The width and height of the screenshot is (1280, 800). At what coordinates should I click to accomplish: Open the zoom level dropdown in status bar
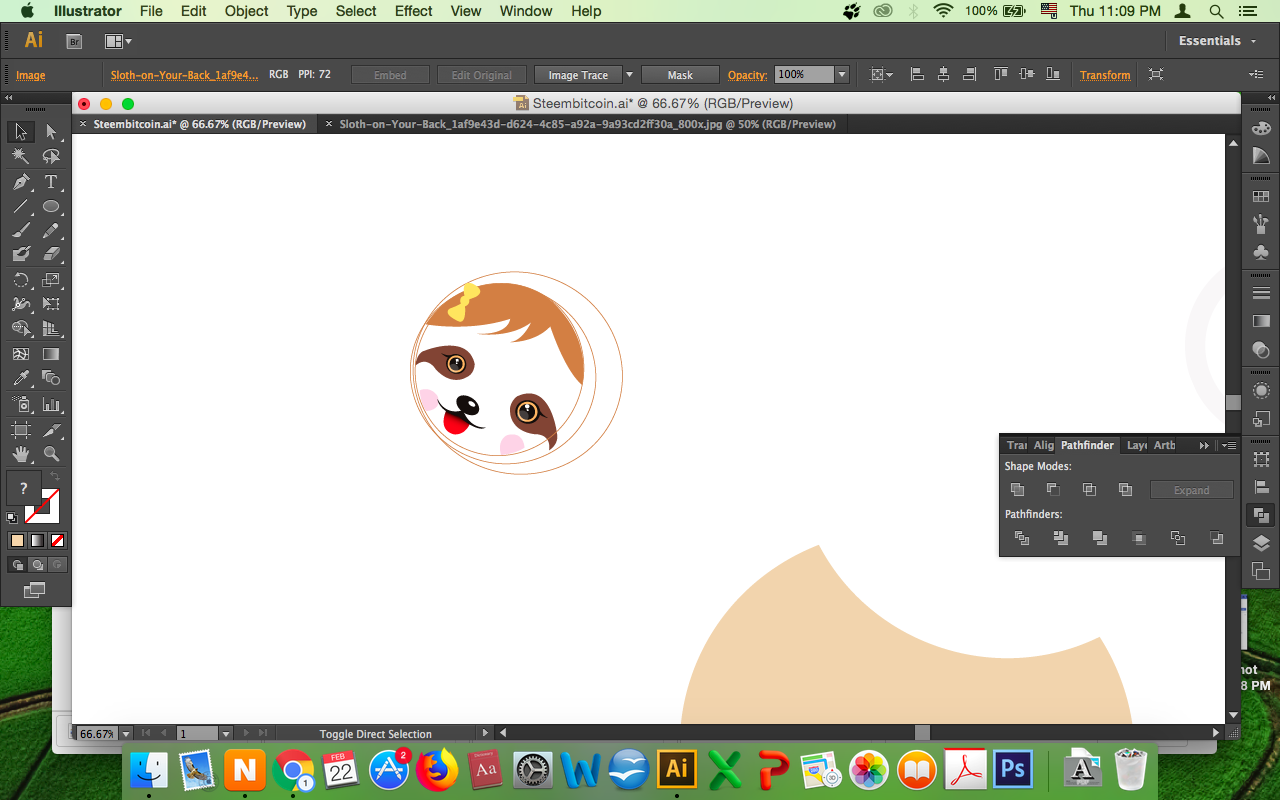click(x=126, y=734)
